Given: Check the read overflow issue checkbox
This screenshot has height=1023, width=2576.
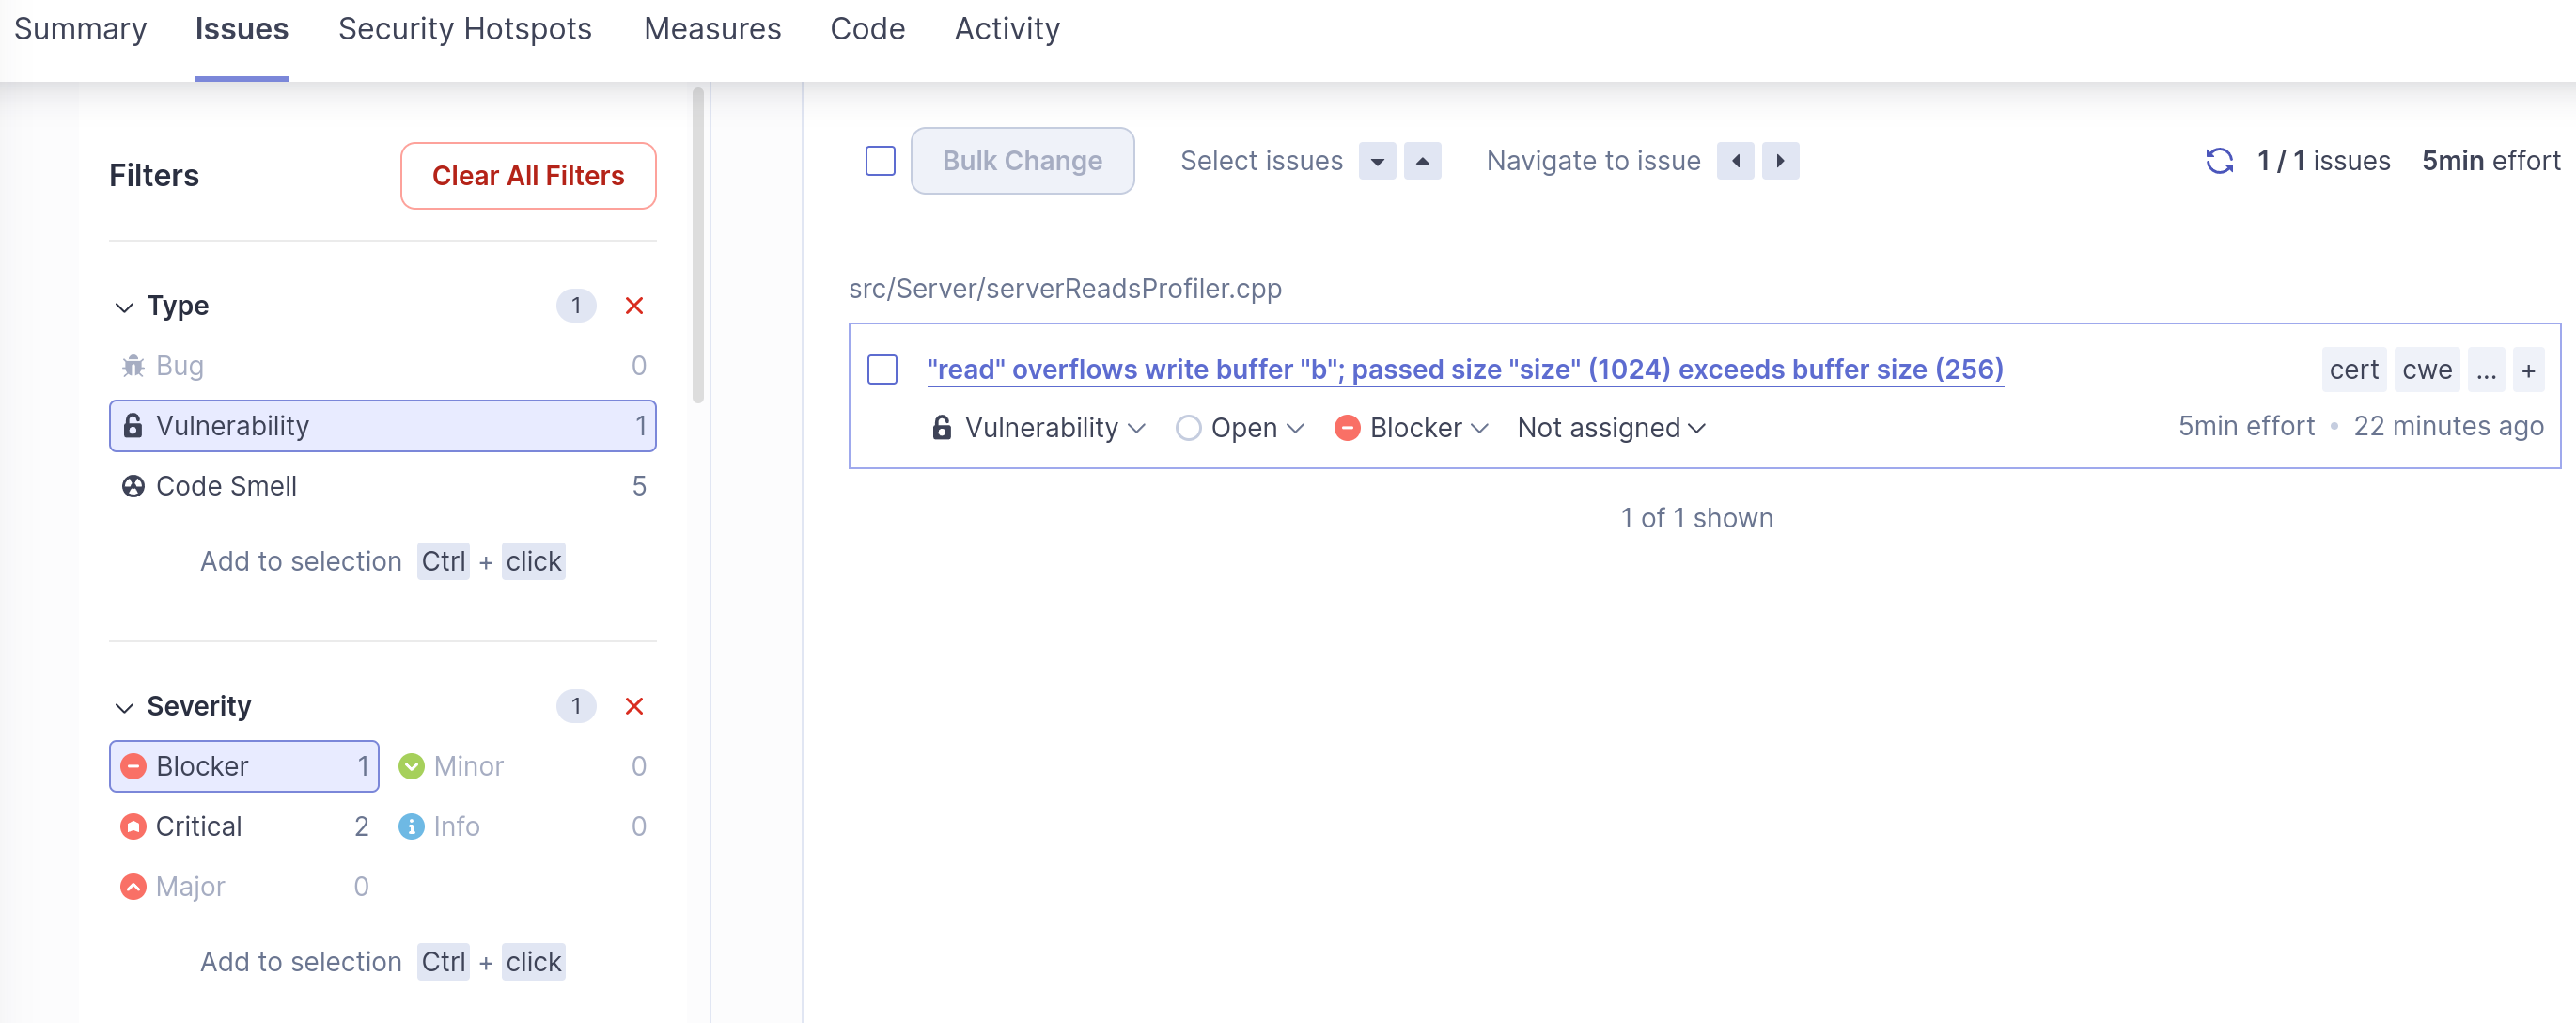Looking at the screenshot, I should [x=882, y=369].
